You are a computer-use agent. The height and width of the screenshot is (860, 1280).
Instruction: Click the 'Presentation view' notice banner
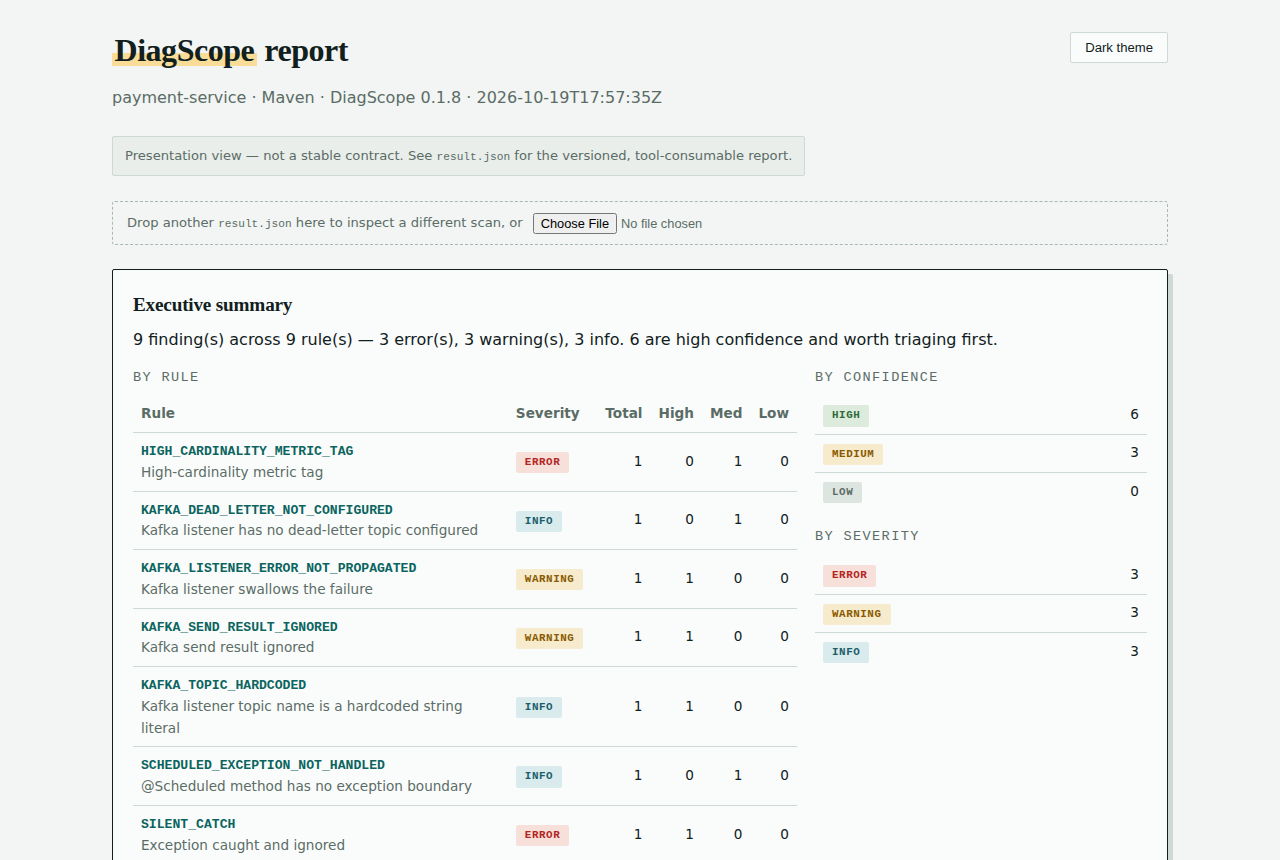click(x=458, y=156)
